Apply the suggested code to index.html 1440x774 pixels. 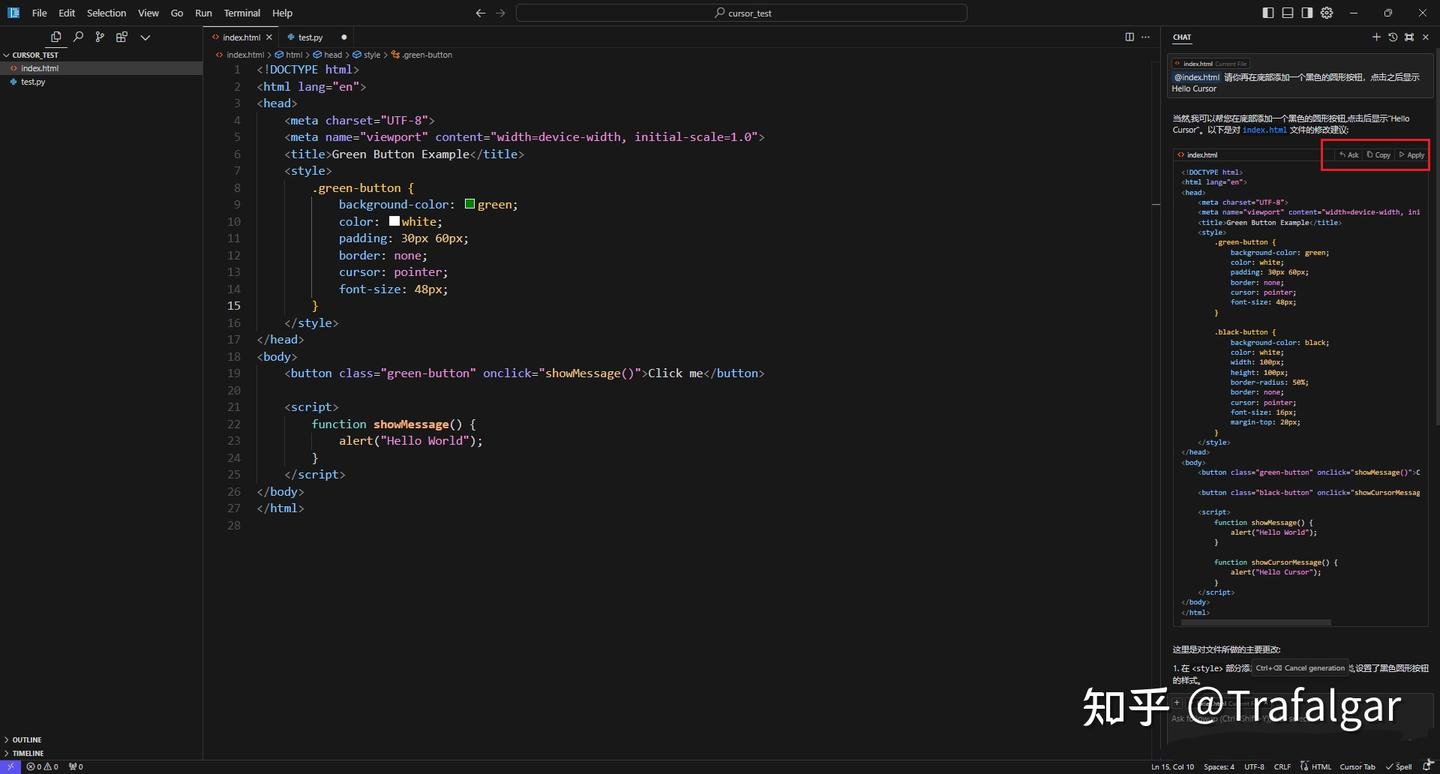click(x=1412, y=155)
